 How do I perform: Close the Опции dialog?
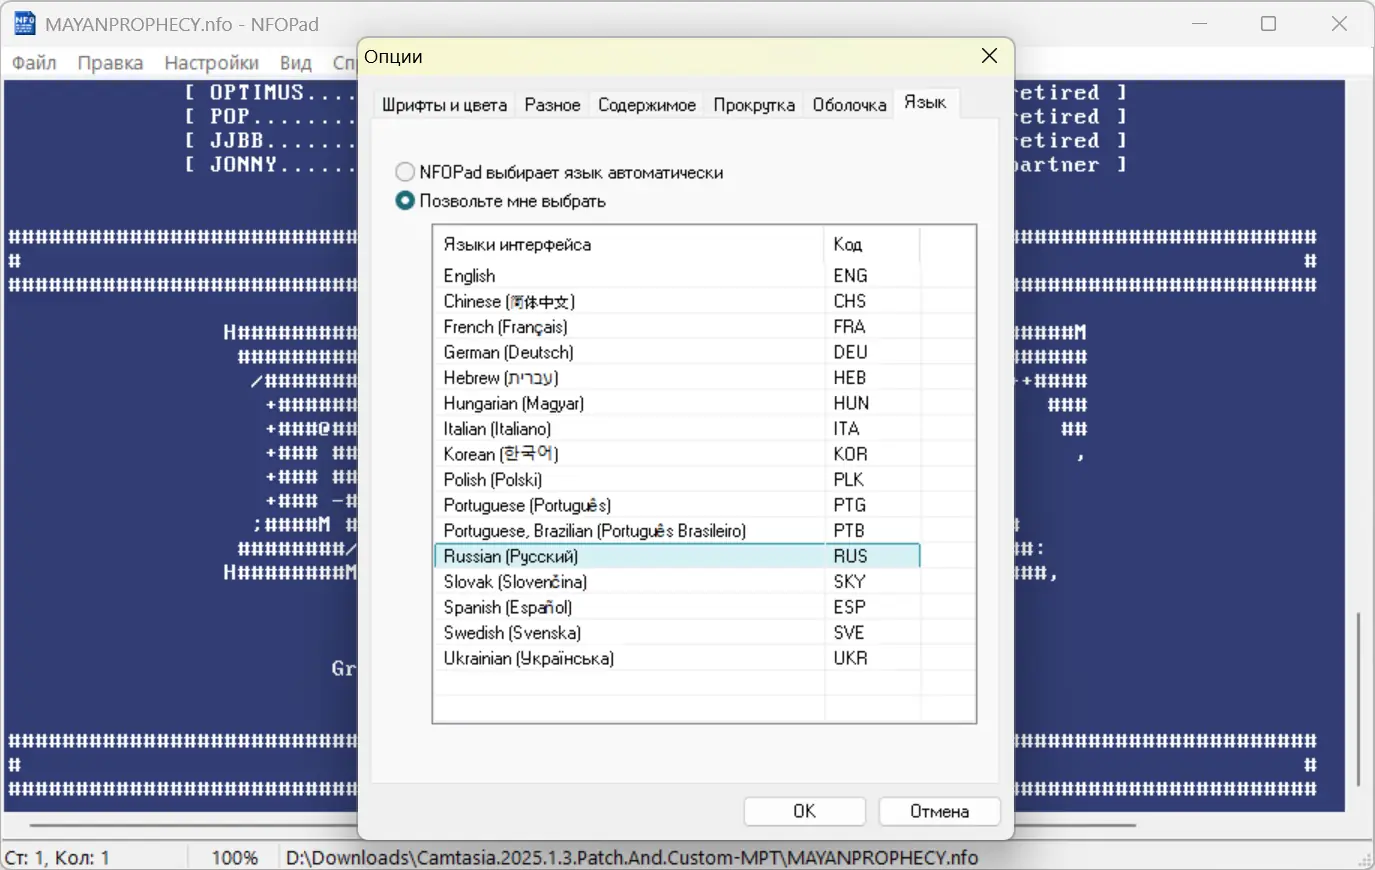coord(989,56)
